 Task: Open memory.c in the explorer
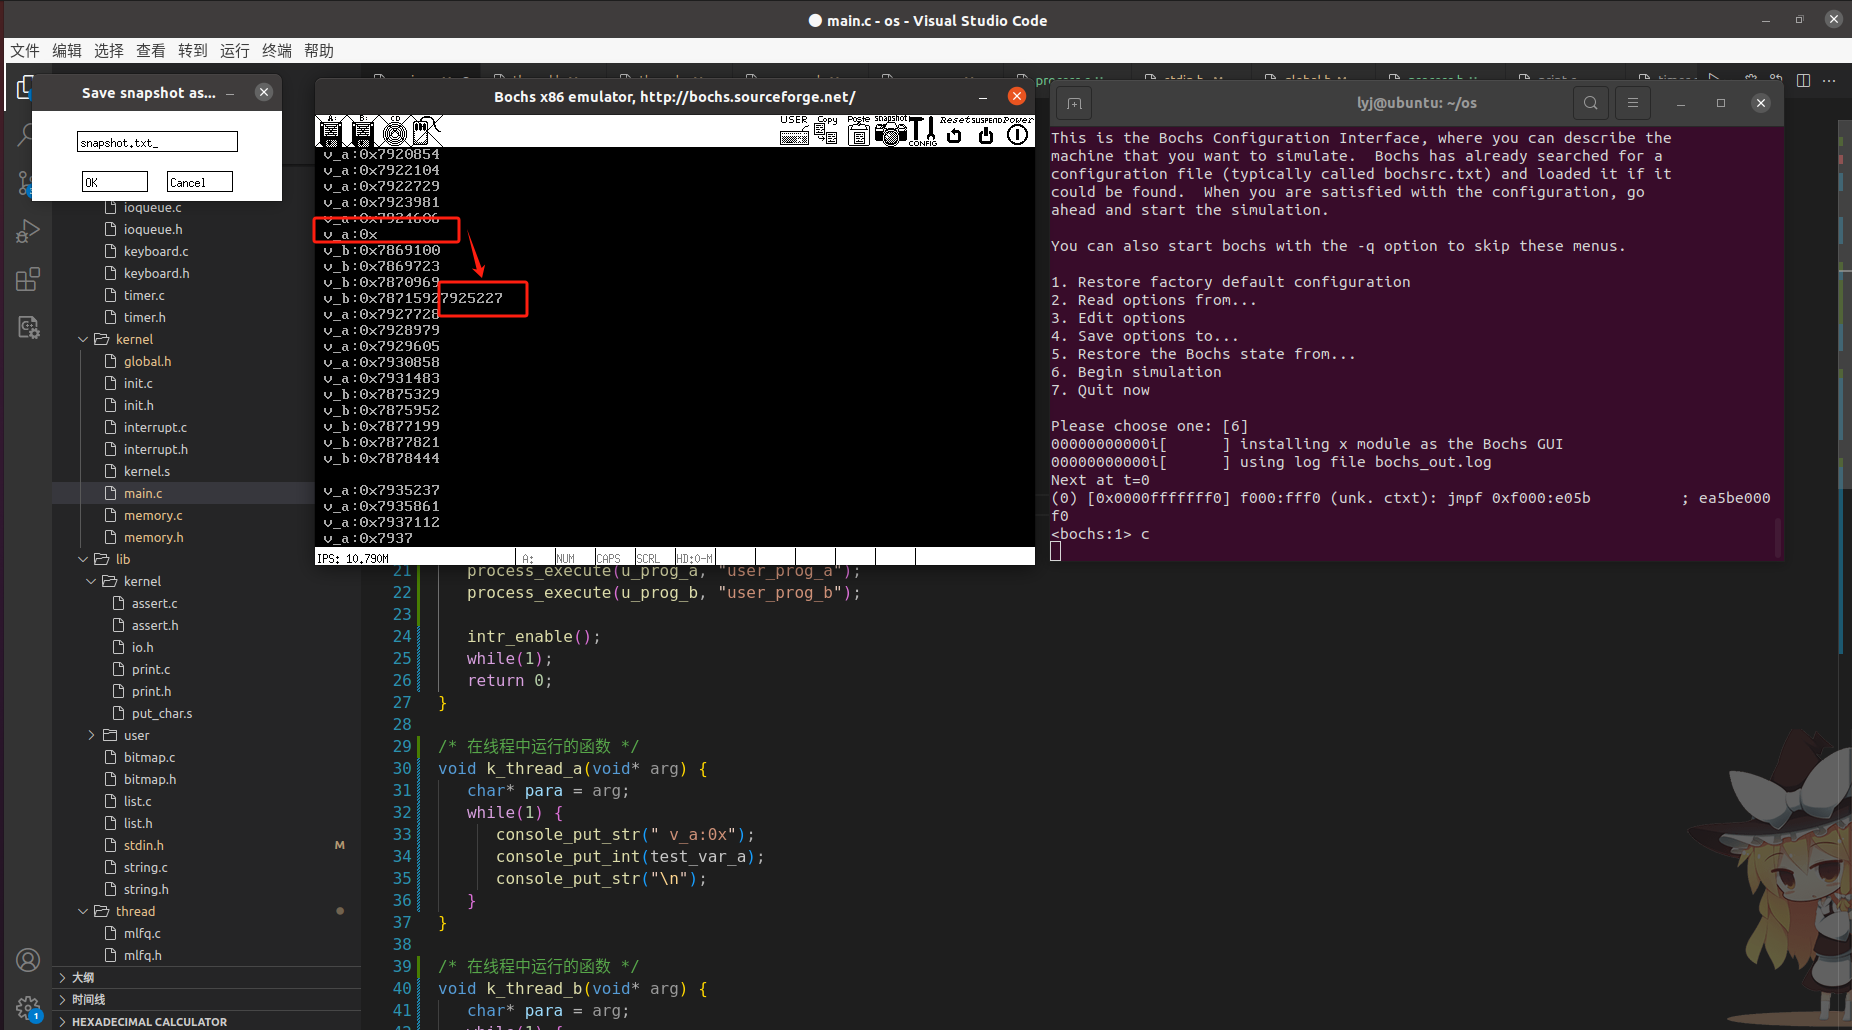click(x=153, y=515)
